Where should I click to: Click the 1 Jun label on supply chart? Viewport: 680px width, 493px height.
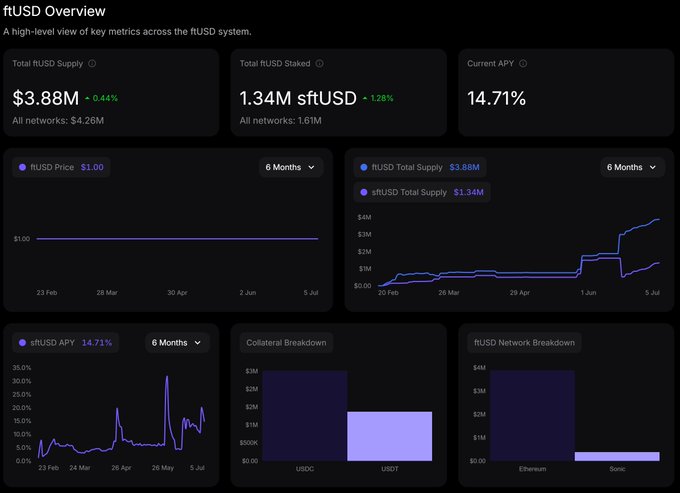[588, 293]
